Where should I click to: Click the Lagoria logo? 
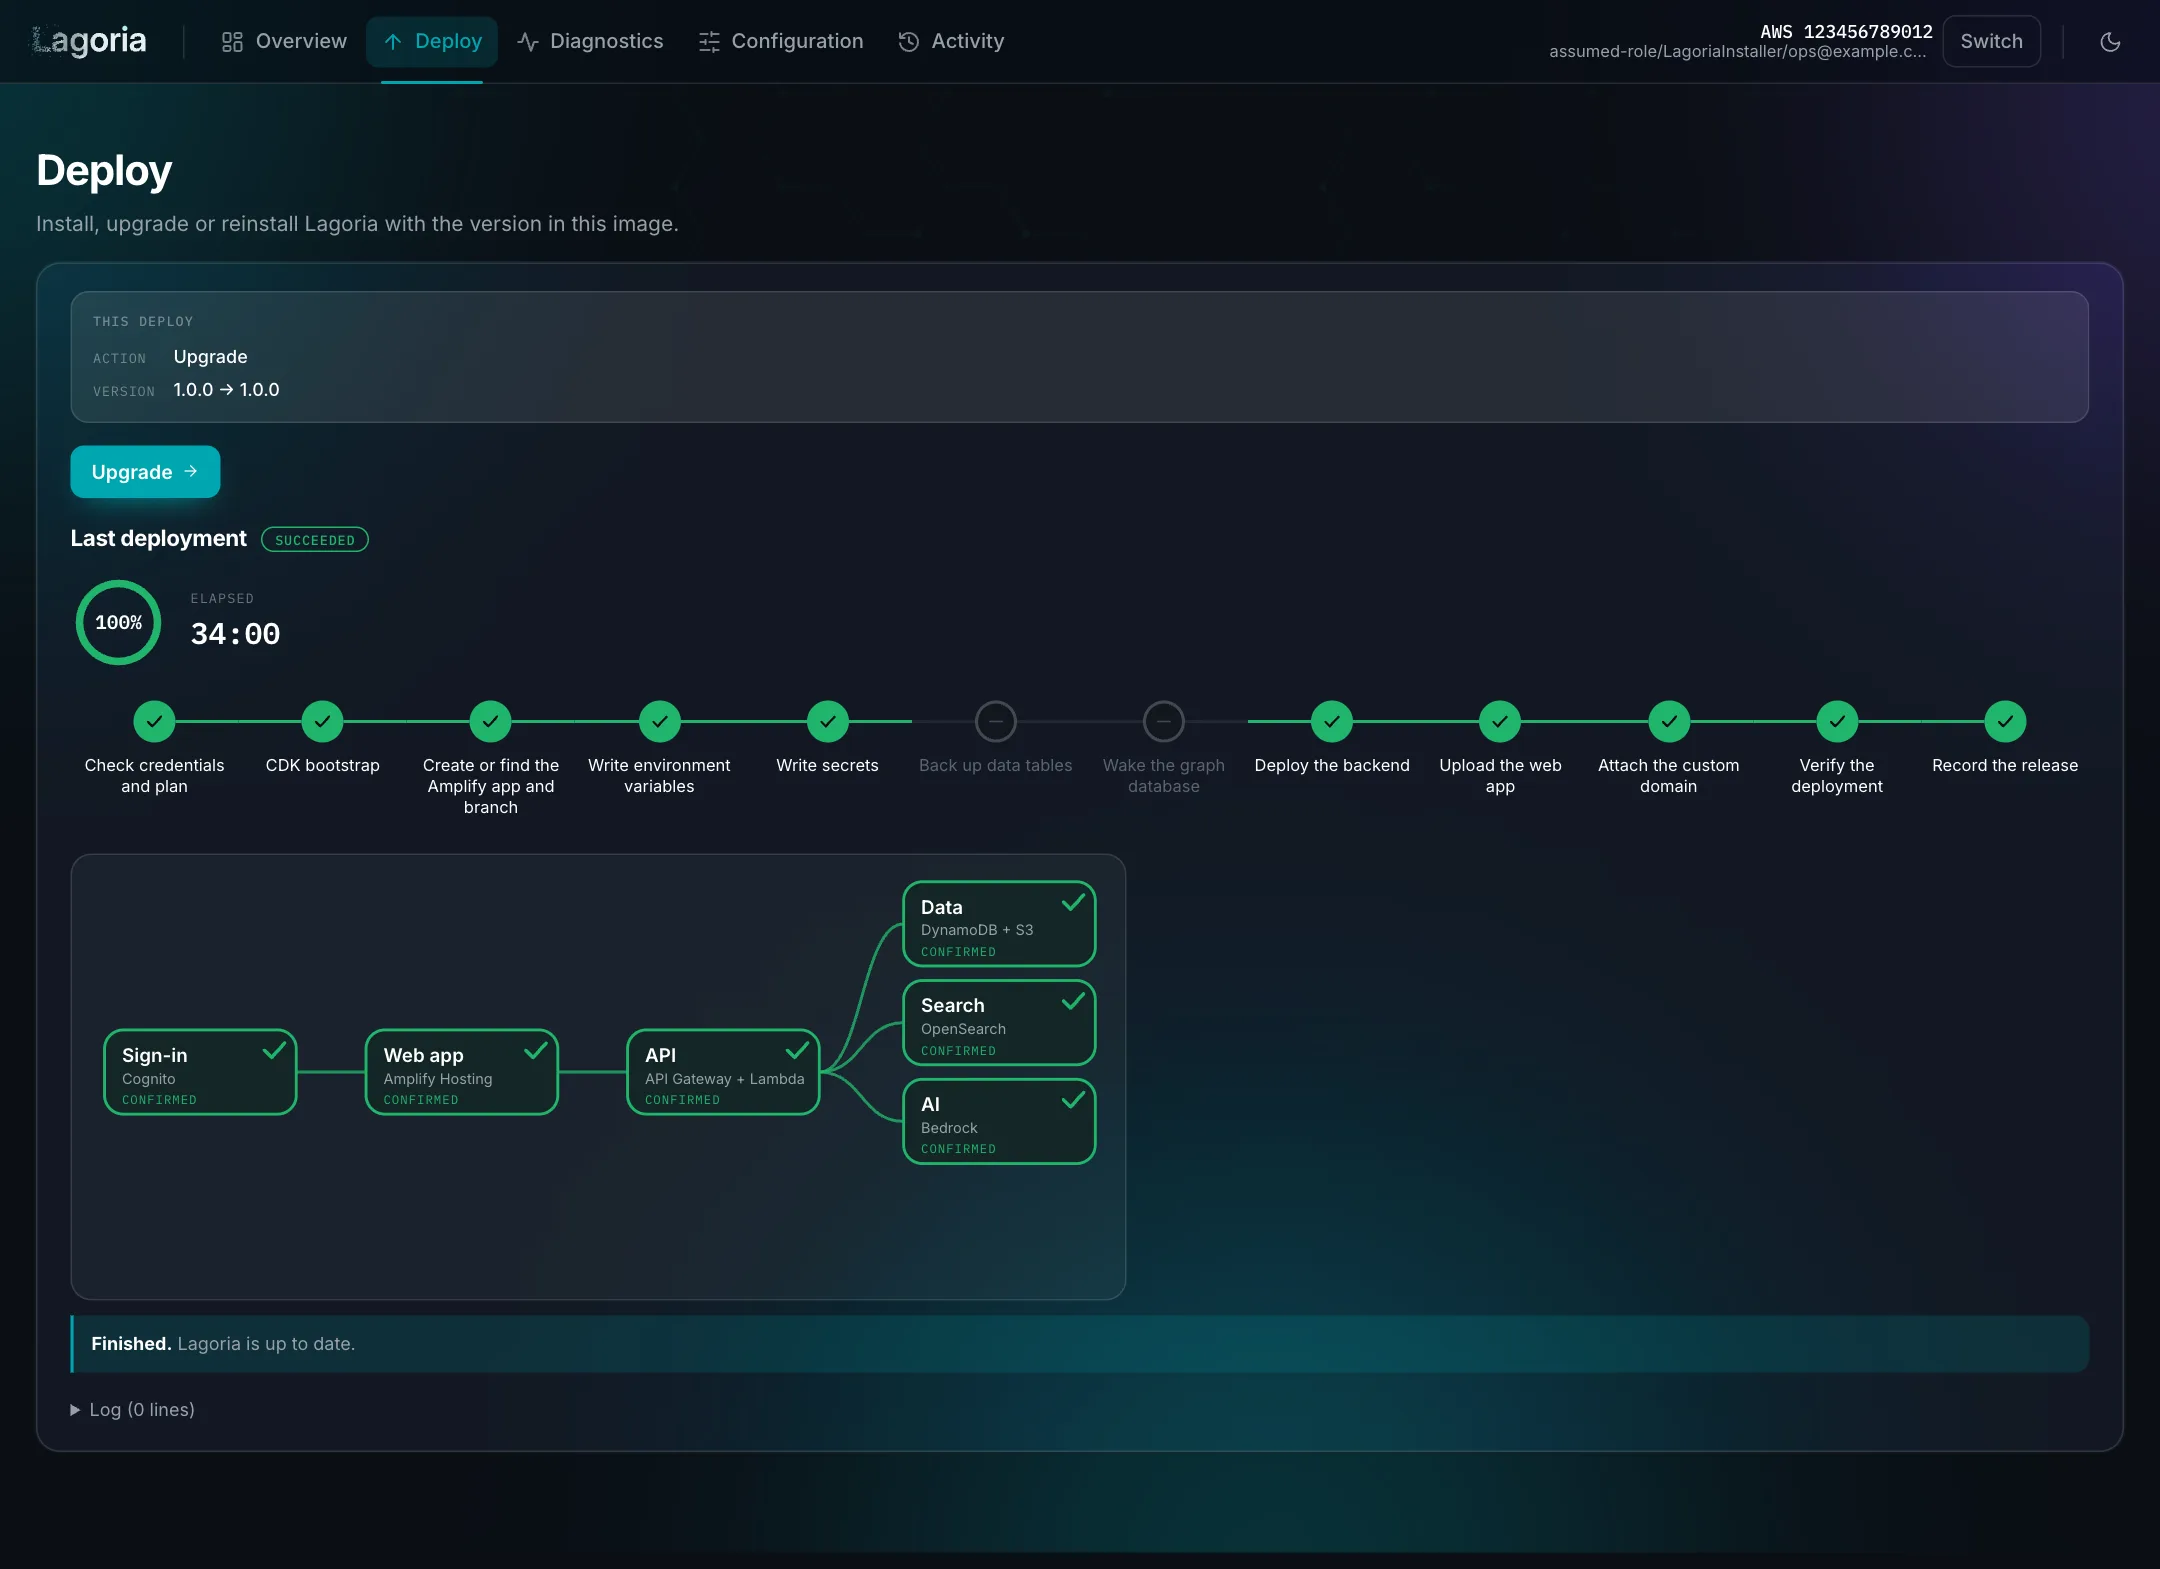90,41
